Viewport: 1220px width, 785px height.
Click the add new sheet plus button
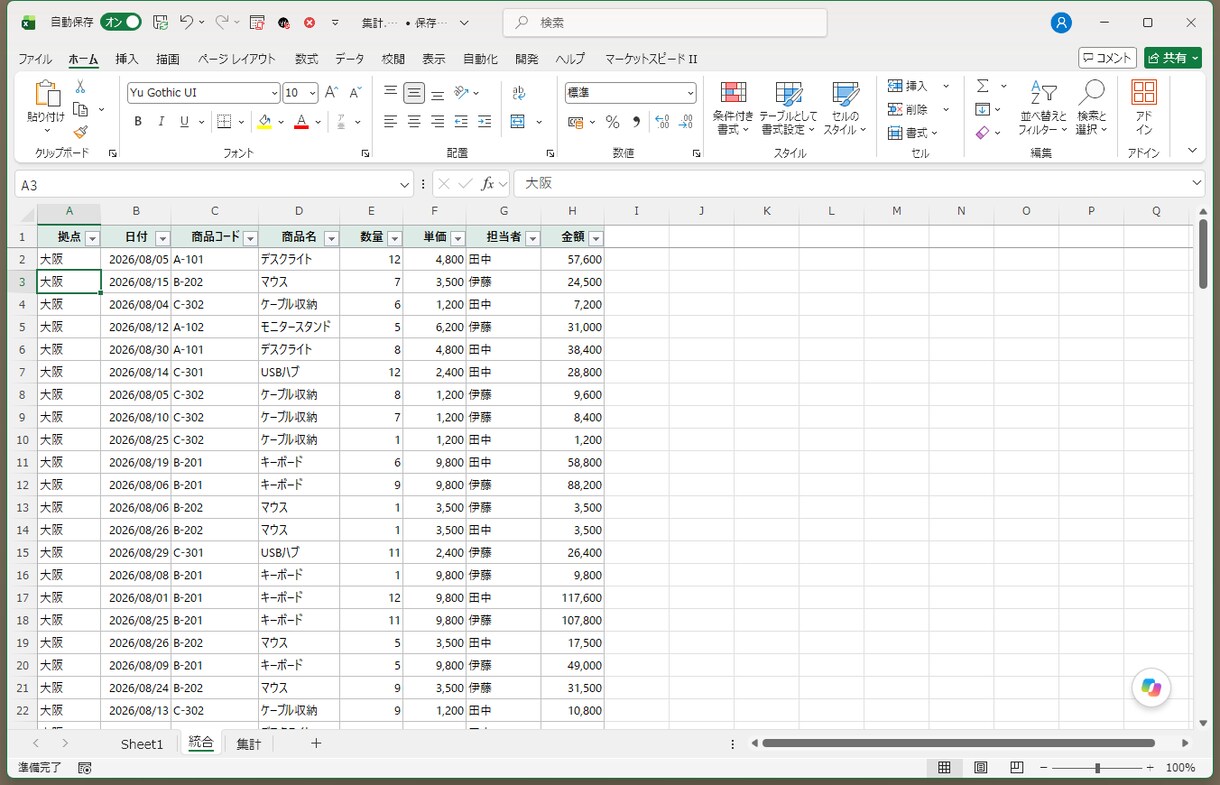(x=316, y=743)
